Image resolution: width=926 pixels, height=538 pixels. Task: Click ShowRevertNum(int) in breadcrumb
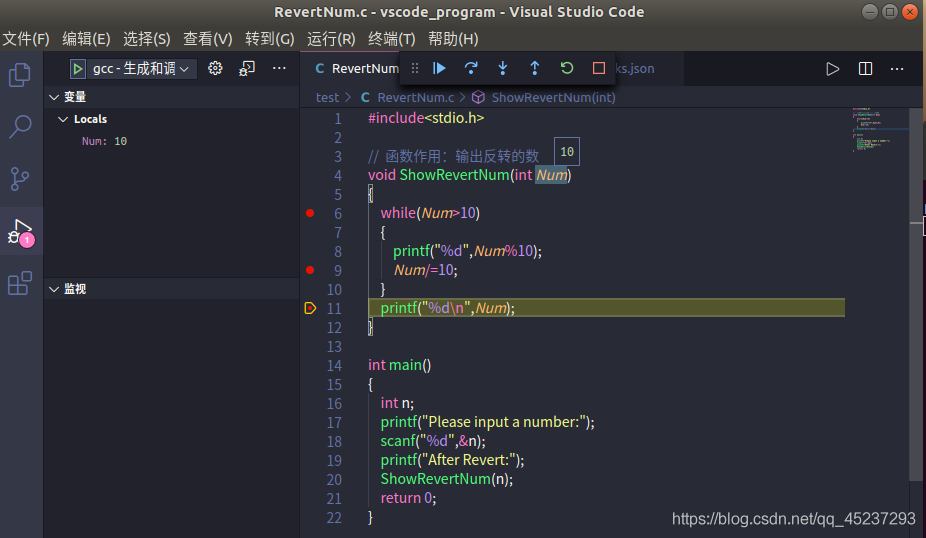[x=553, y=97]
